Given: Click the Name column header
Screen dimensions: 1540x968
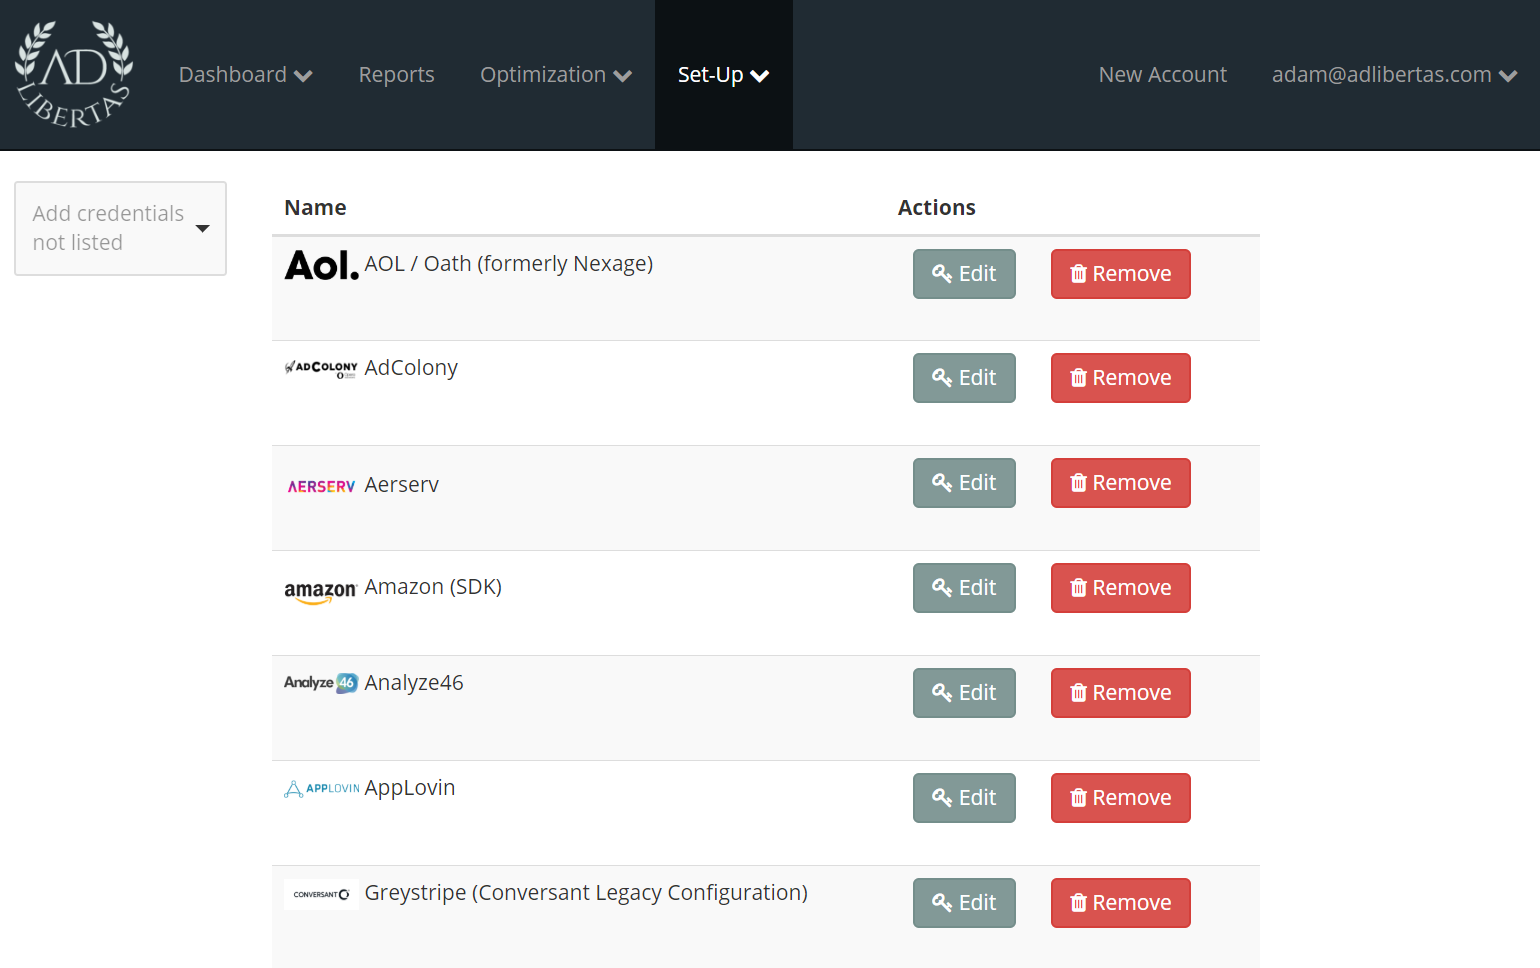Looking at the screenshot, I should (x=315, y=208).
